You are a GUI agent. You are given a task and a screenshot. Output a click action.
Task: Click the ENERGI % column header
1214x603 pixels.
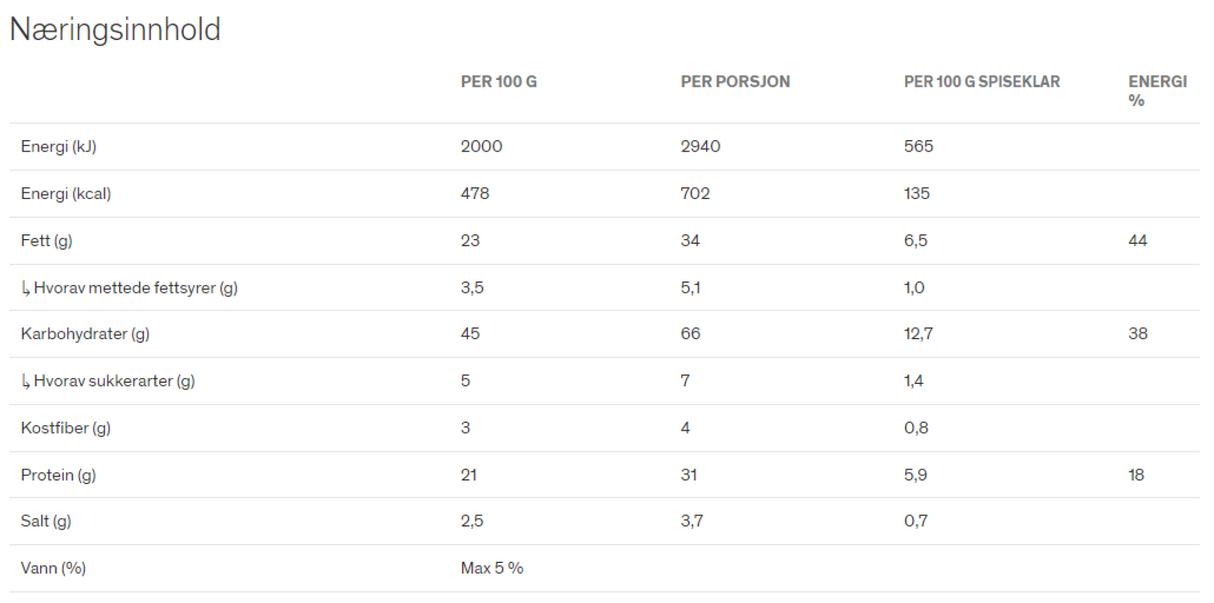[1158, 91]
